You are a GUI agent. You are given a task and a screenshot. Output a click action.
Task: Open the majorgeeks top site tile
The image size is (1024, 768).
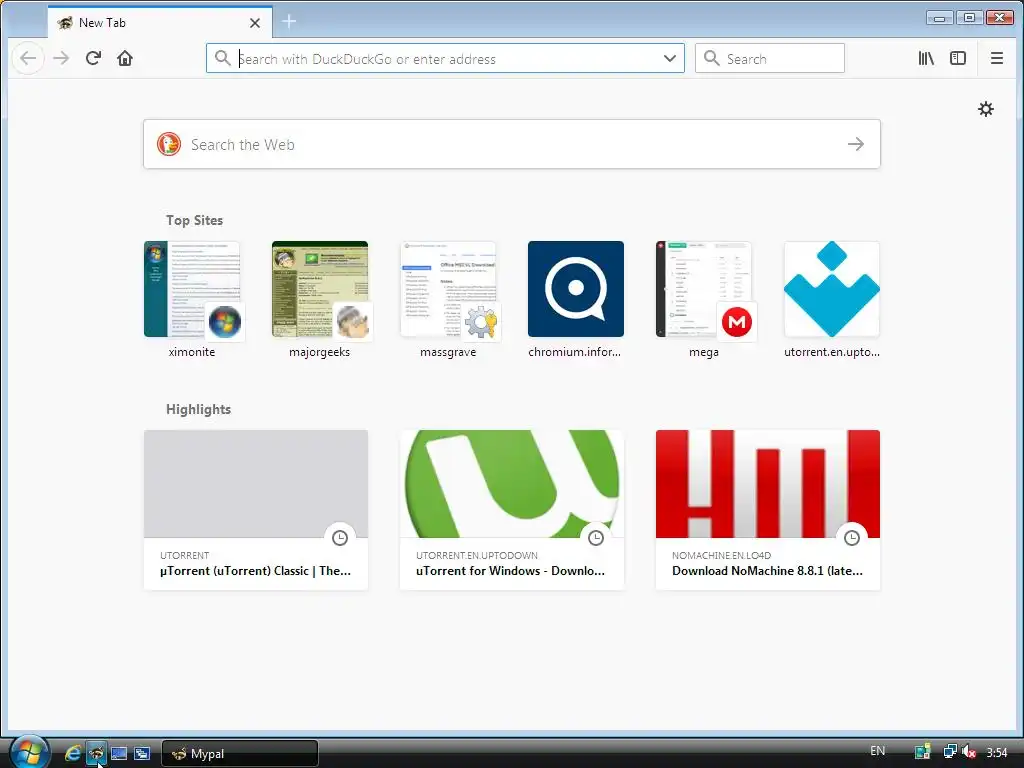click(320, 289)
